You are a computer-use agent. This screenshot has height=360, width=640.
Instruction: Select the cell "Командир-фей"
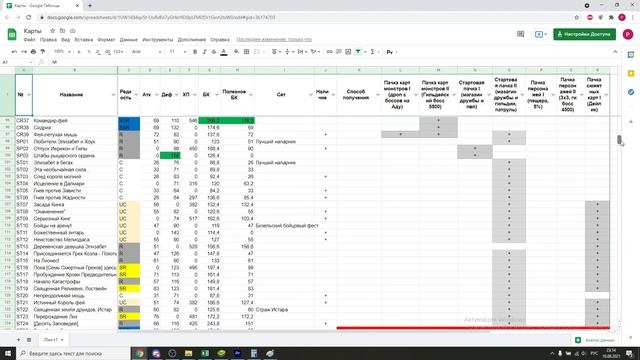click(75, 120)
